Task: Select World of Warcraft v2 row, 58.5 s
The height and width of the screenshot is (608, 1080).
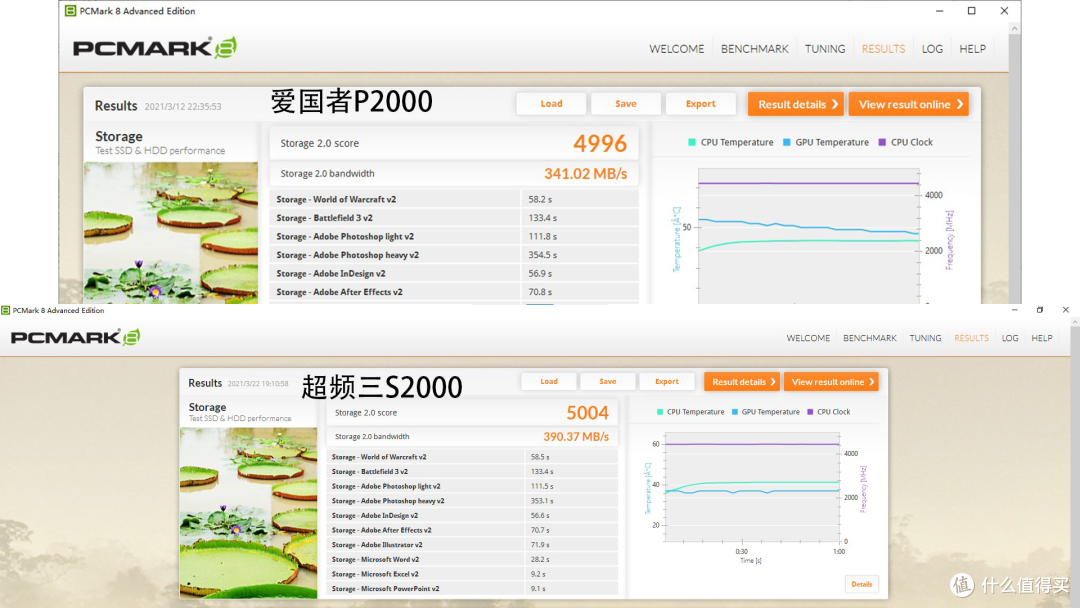Action: tap(472, 457)
